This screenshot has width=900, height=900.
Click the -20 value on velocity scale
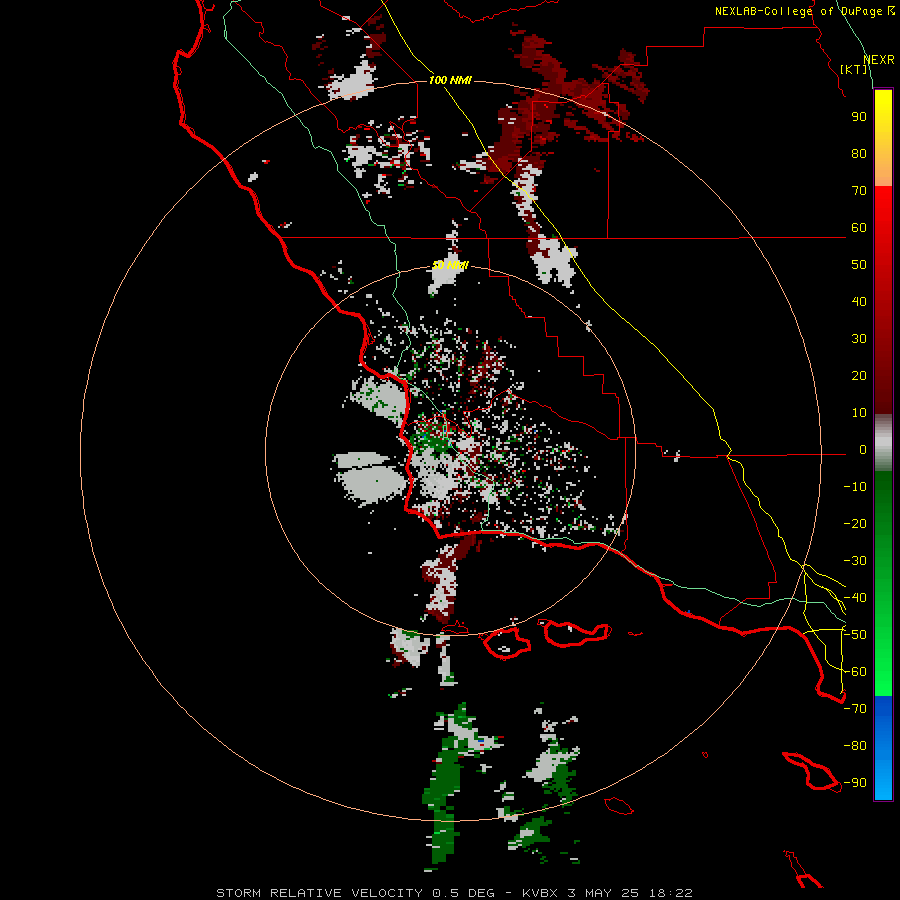(x=855, y=524)
